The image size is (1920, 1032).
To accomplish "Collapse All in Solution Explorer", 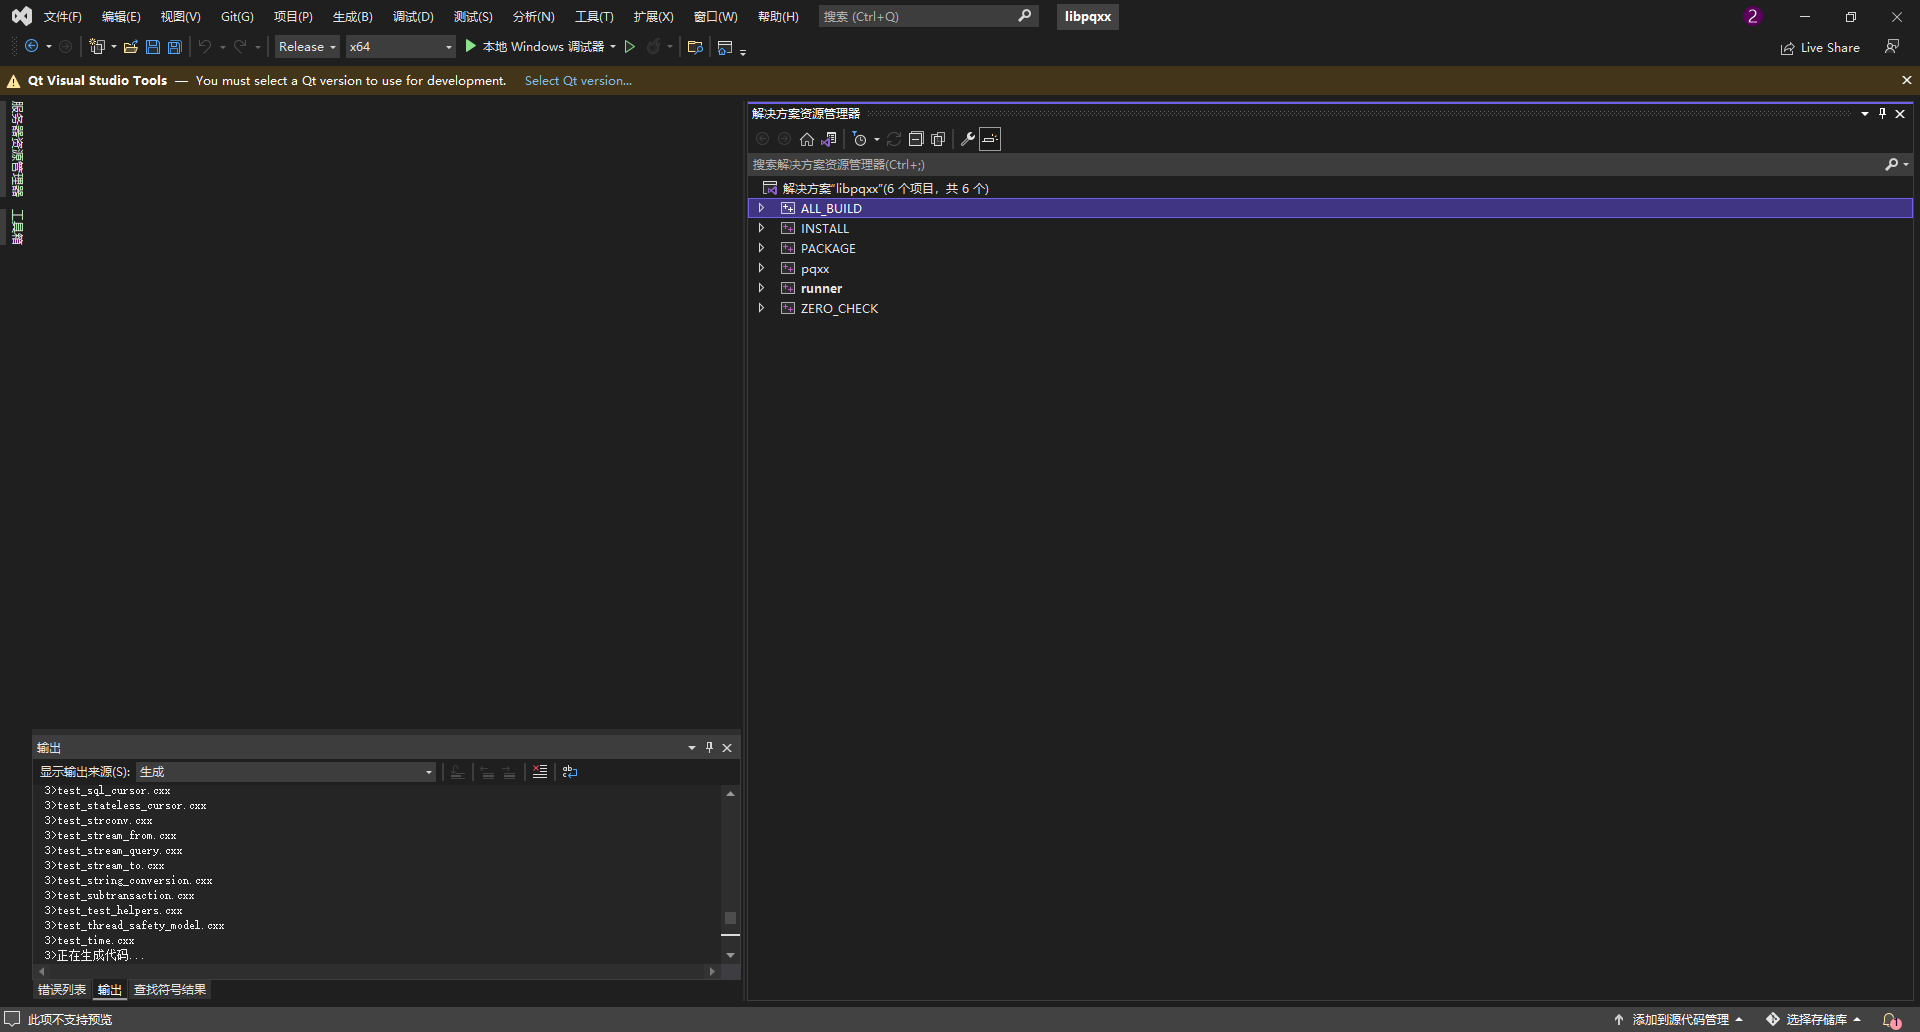I will [x=917, y=139].
